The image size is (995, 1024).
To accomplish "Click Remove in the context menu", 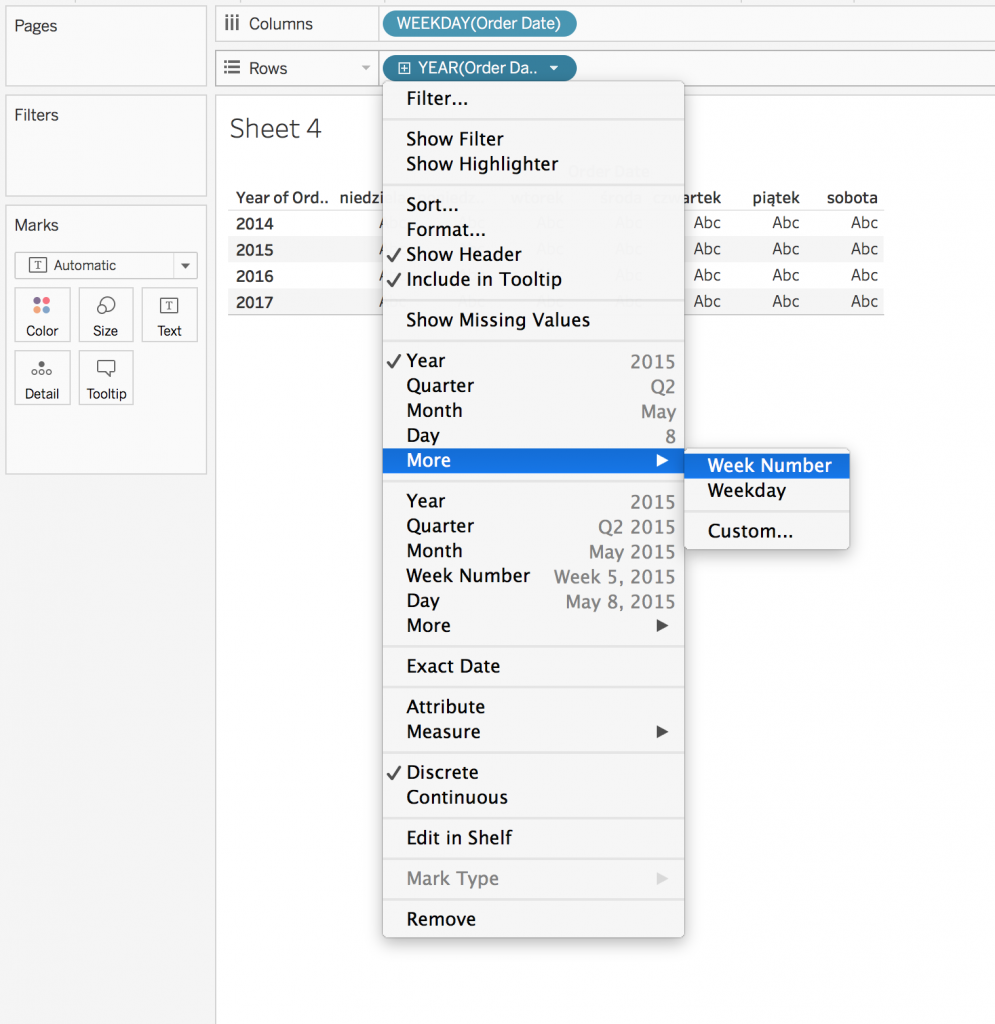I will (x=441, y=919).
